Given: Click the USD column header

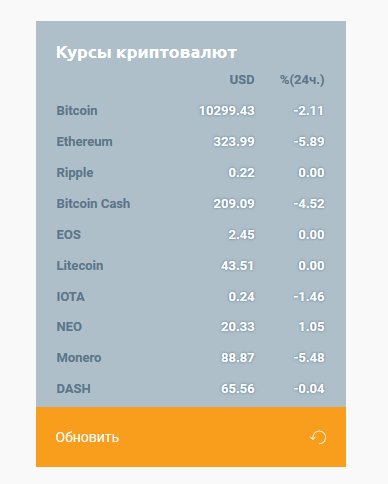Looking at the screenshot, I should coord(242,80).
